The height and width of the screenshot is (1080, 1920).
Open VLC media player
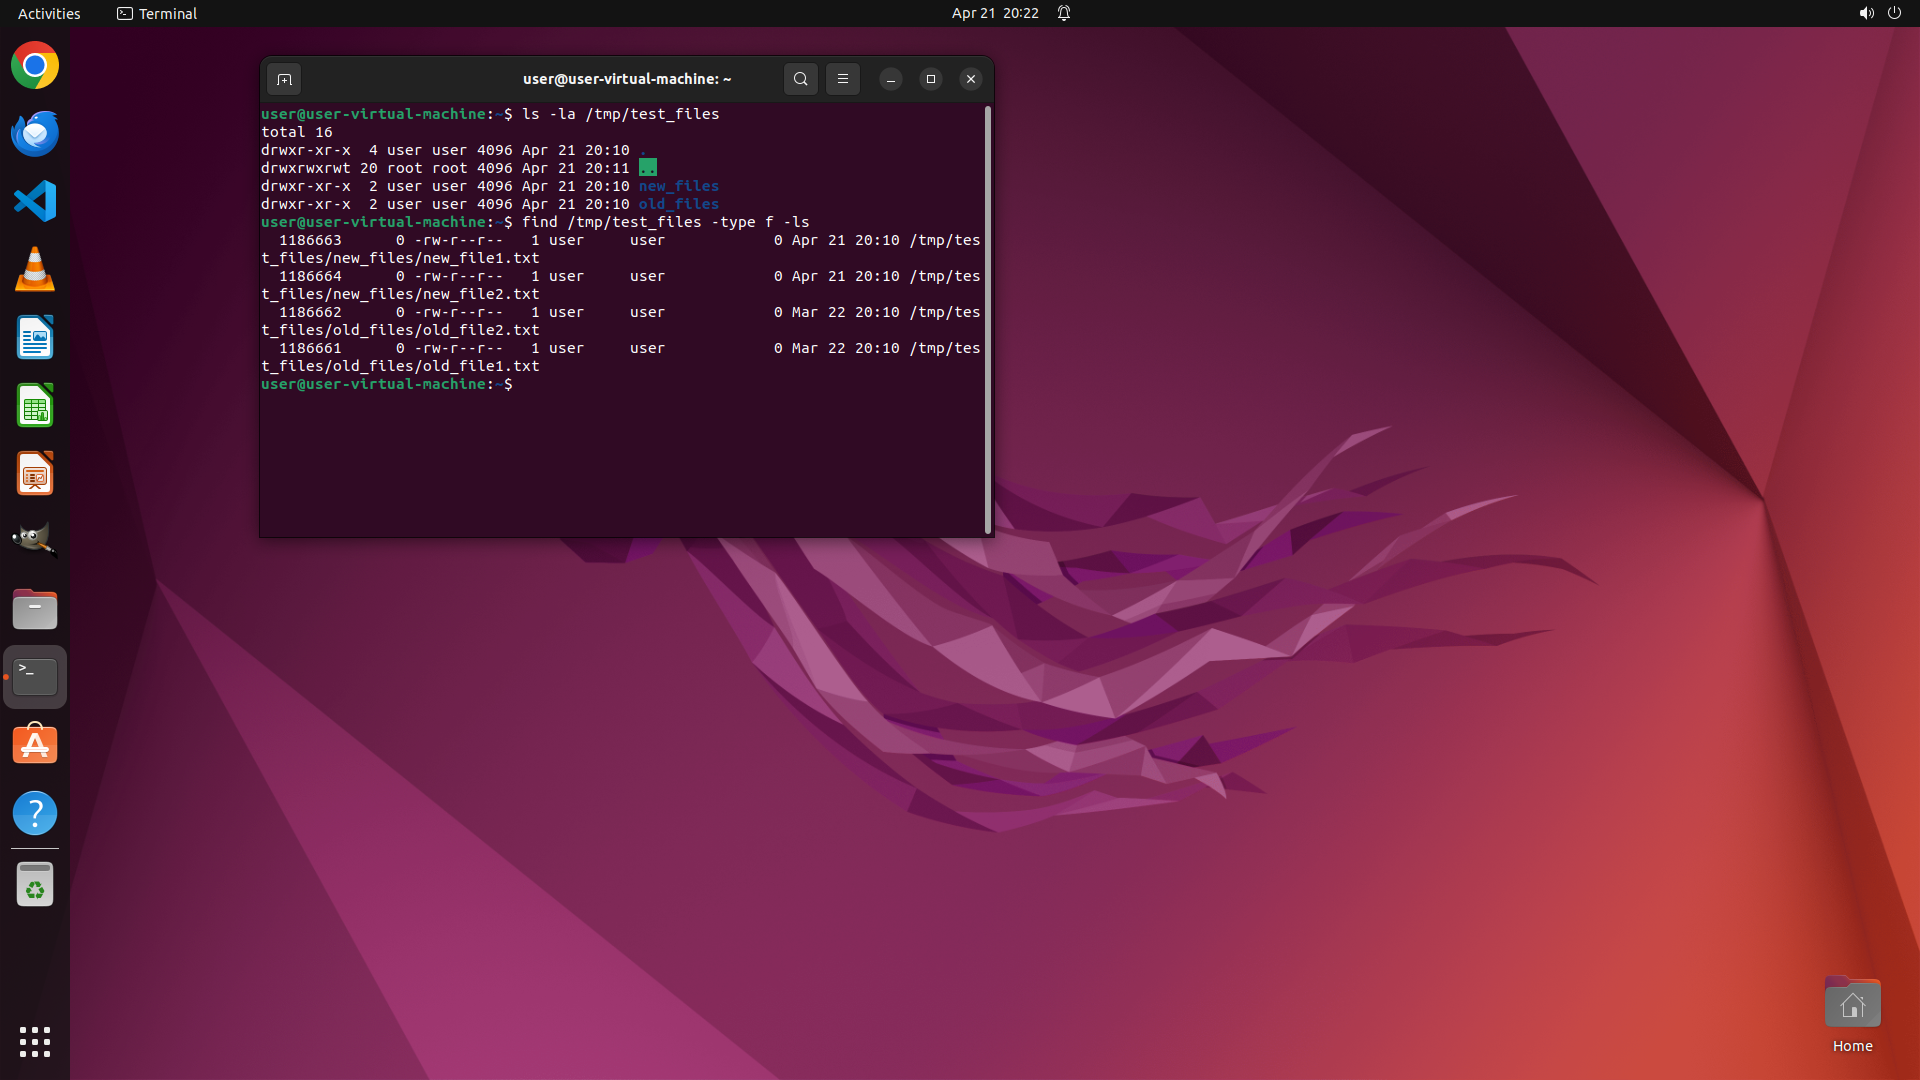[35, 270]
